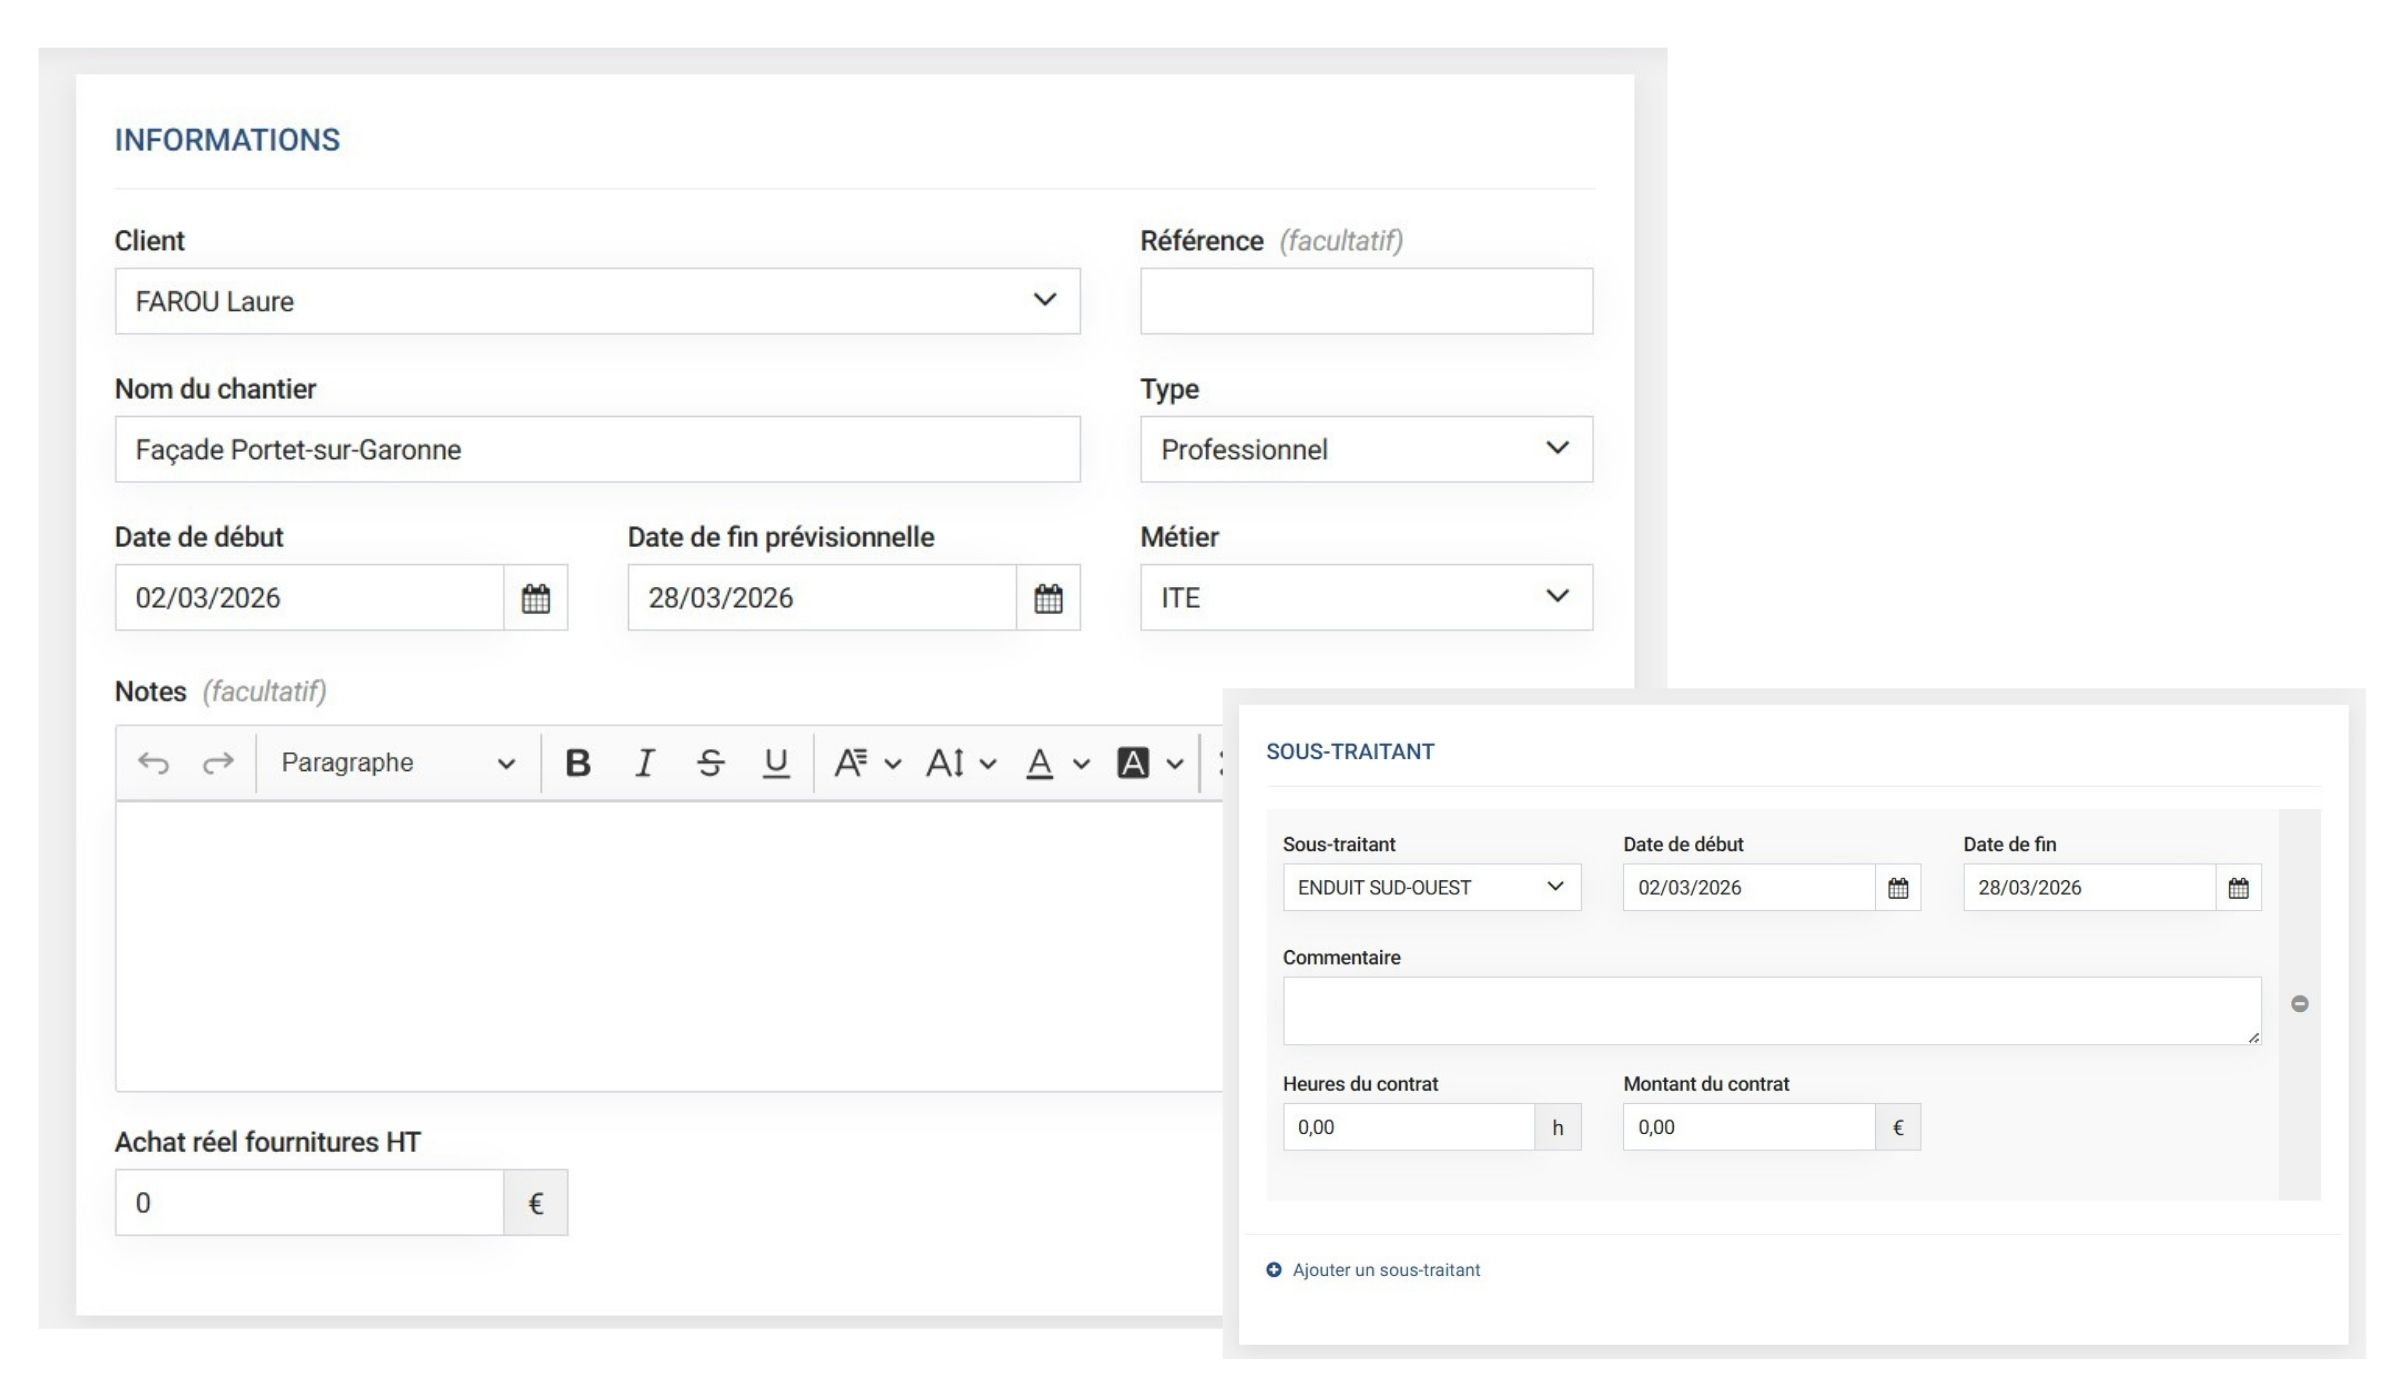Open calendar for sous-traitant Date de fin
The width and height of the screenshot is (2400, 1400).
pyautogui.click(x=2238, y=888)
